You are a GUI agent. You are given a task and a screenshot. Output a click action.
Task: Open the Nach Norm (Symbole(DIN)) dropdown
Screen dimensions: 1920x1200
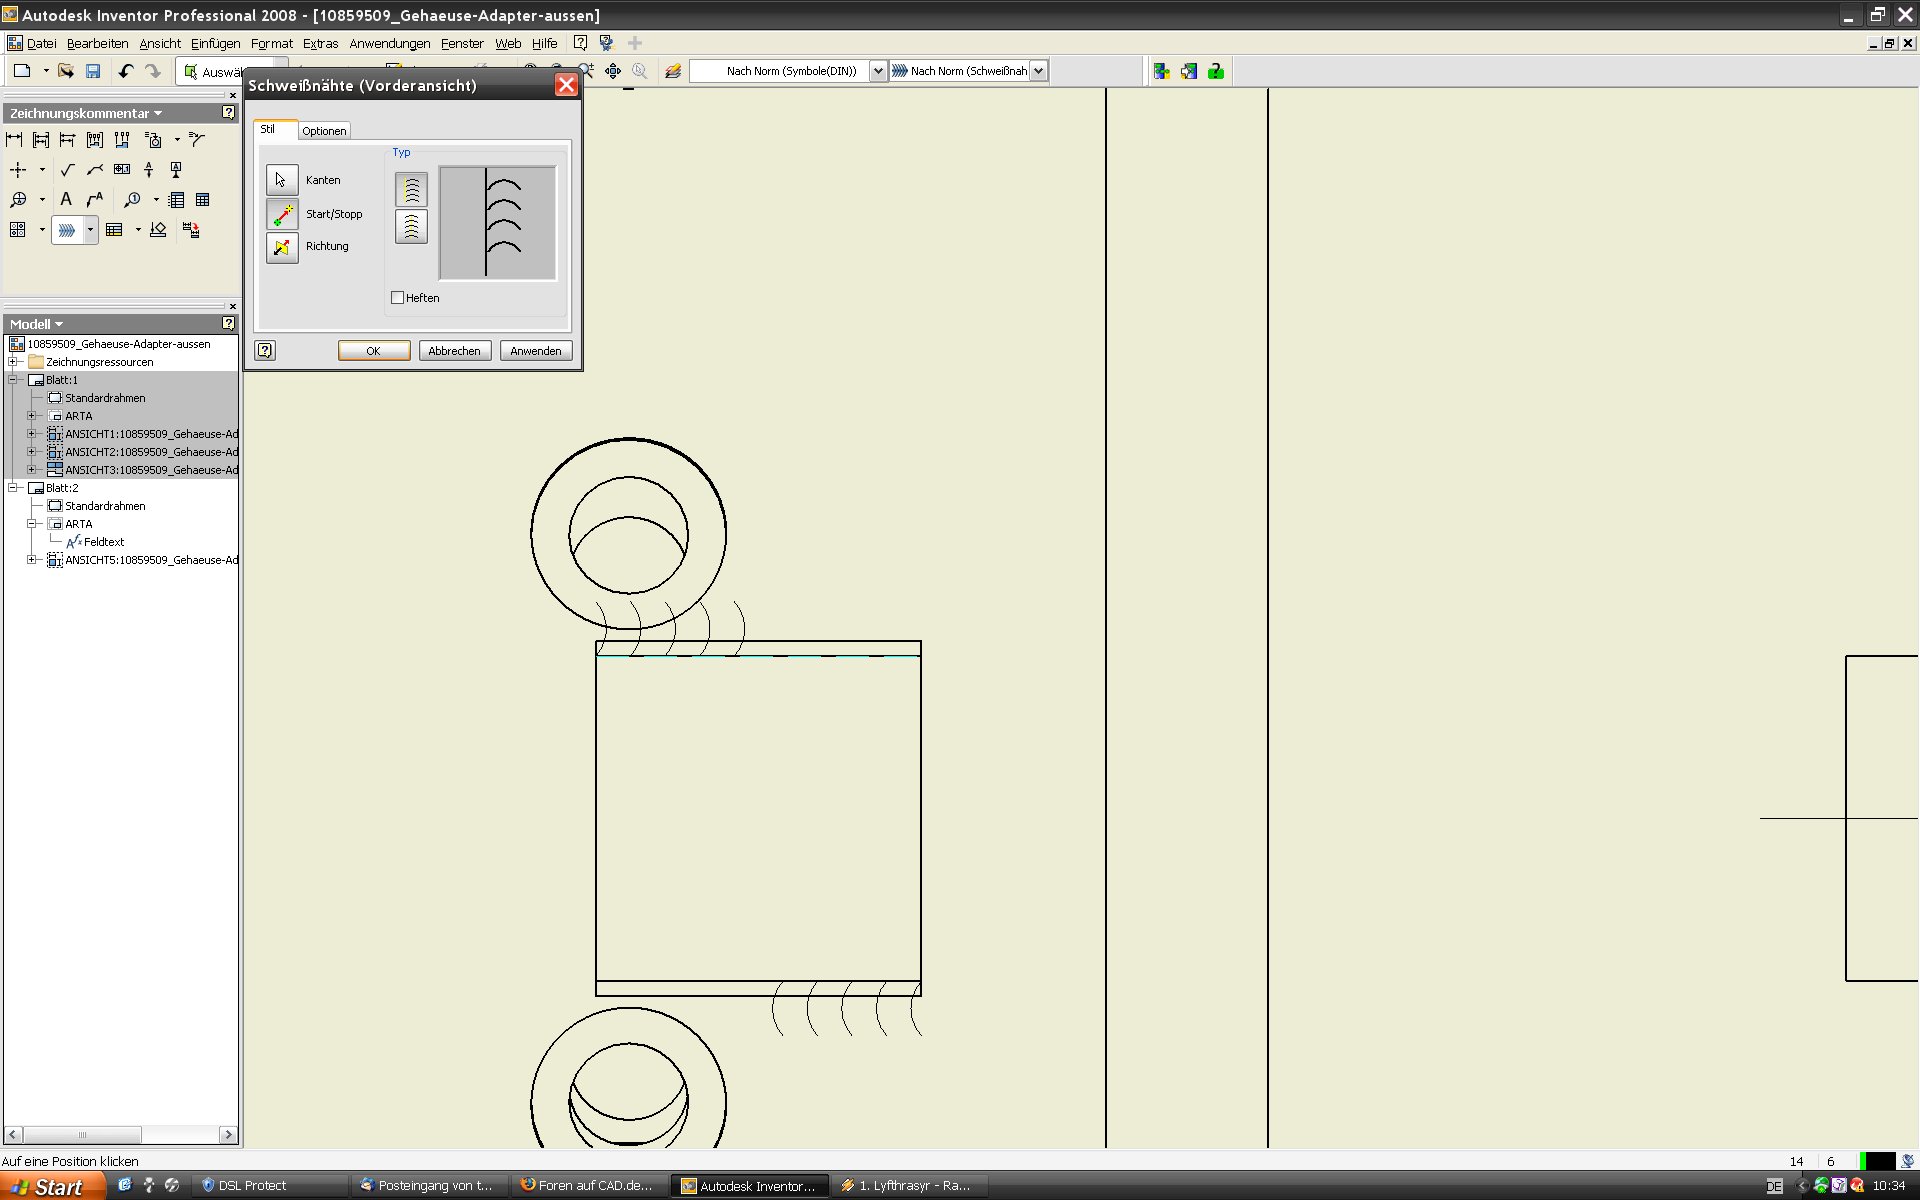coord(878,71)
